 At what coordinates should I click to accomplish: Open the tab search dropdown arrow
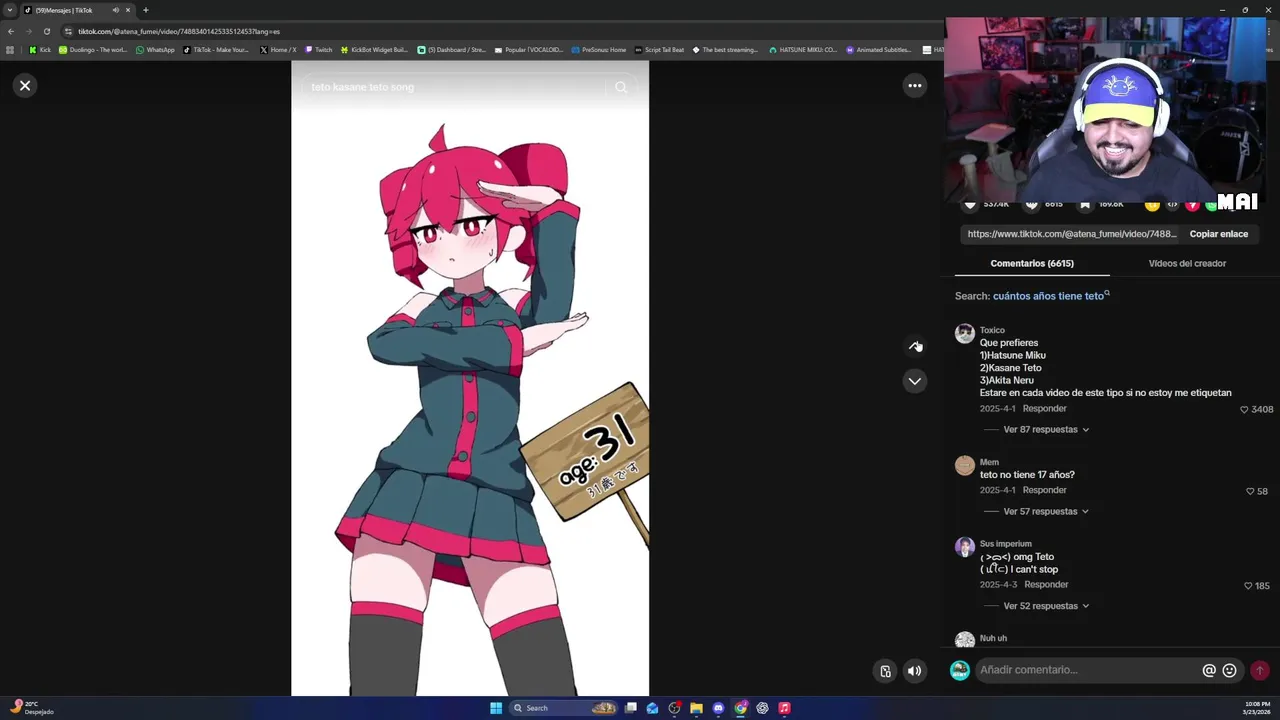(x=10, y=10)
